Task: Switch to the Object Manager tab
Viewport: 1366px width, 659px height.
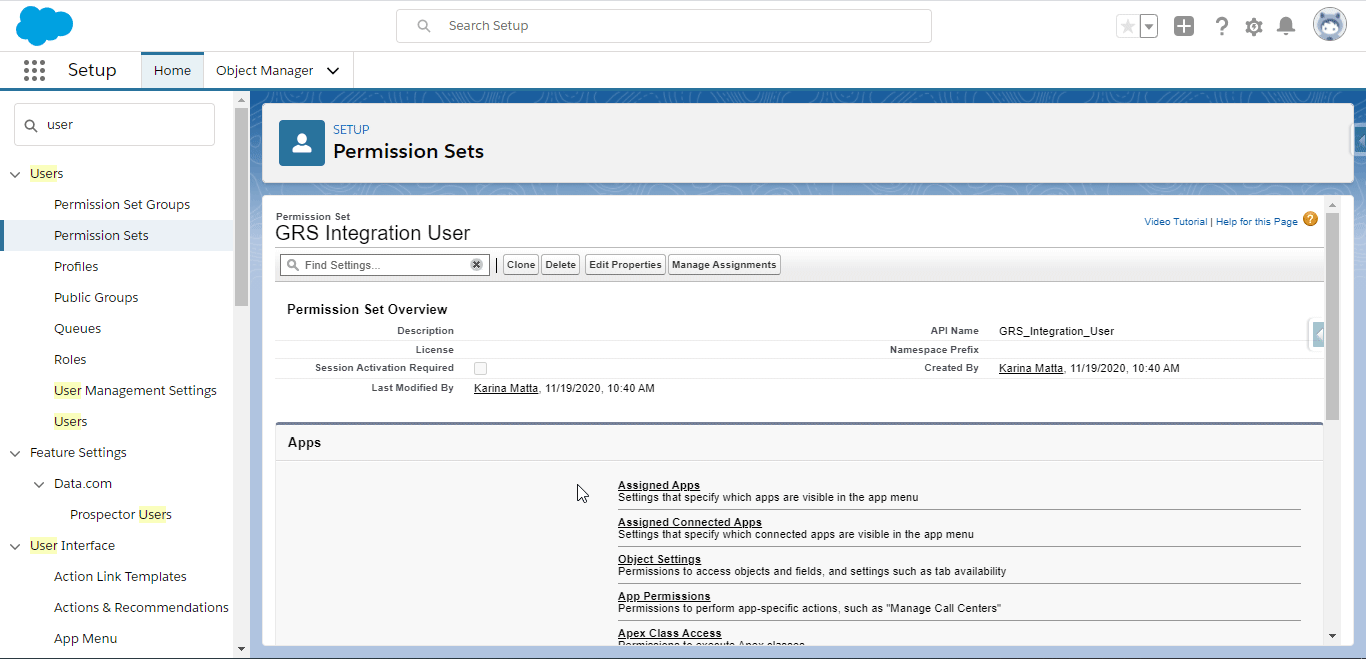Action: (x=265, y=71)
